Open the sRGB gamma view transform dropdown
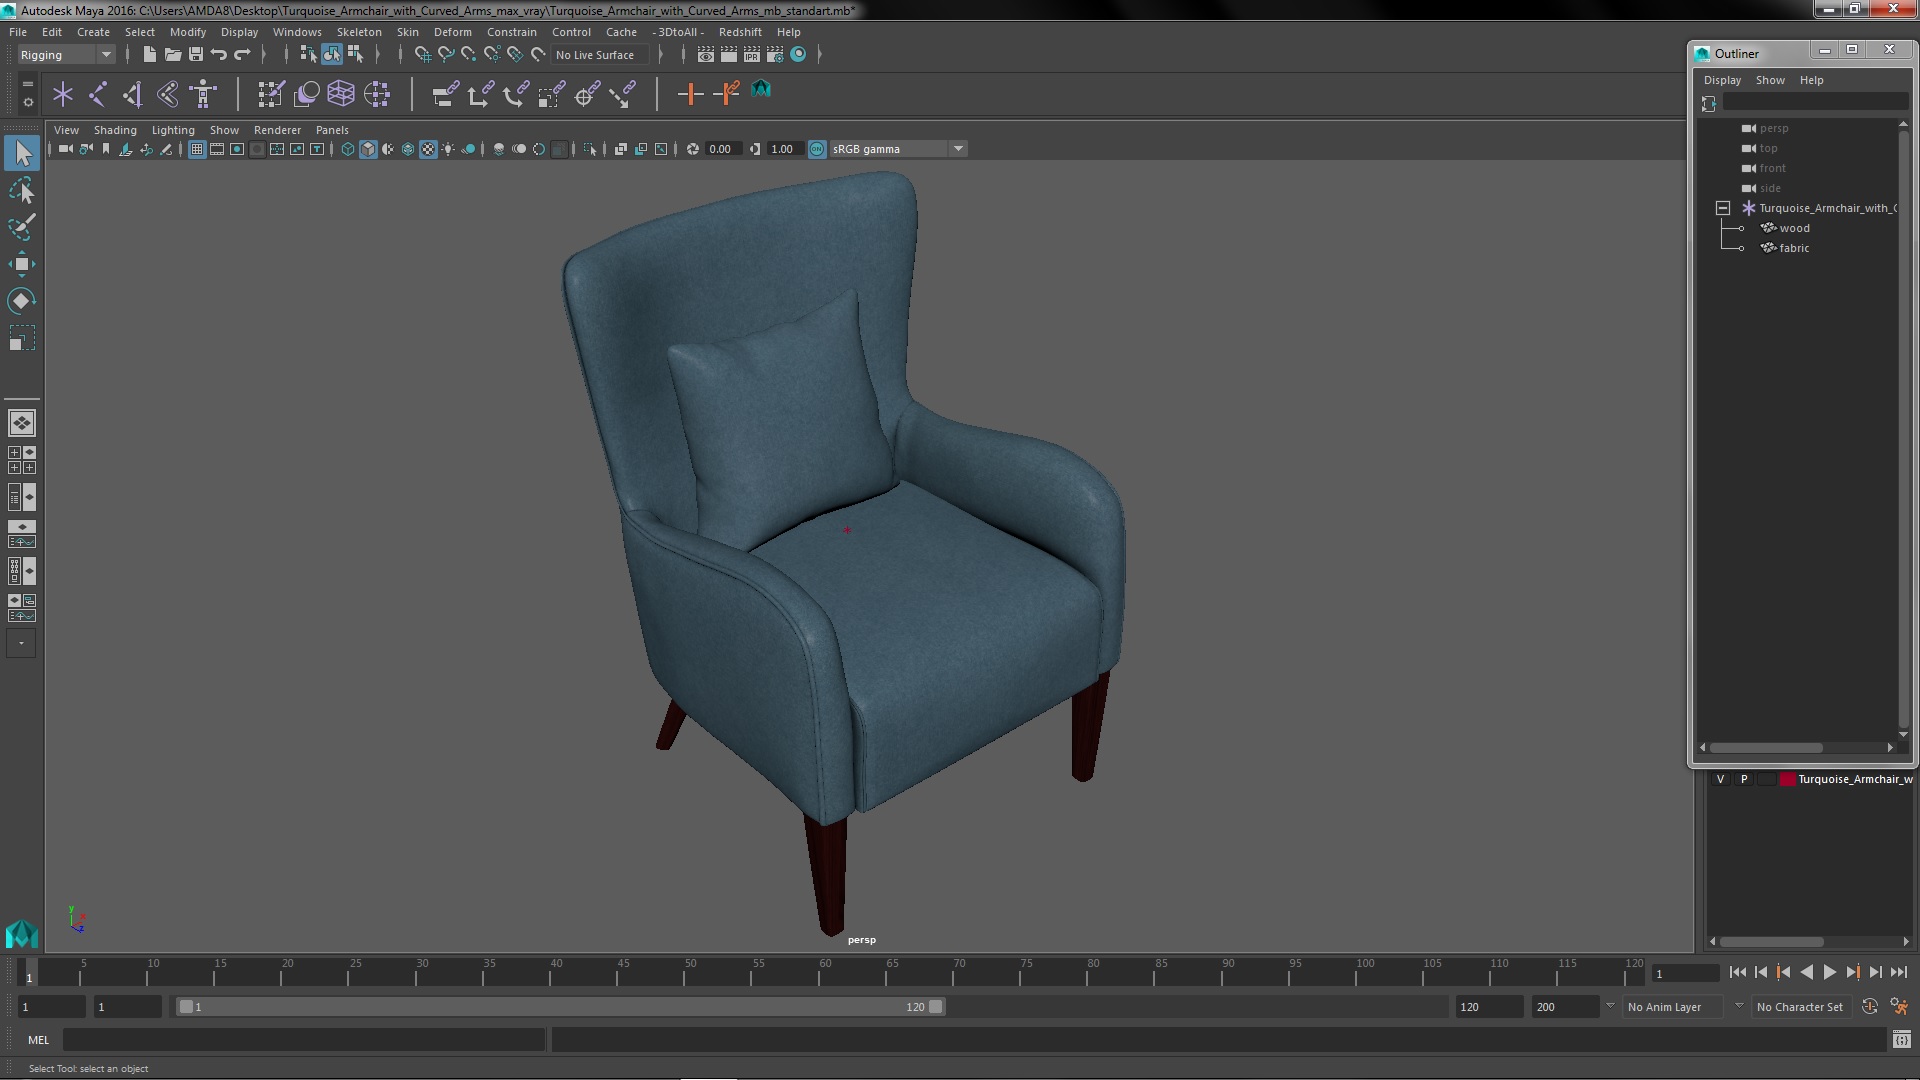The width and height of the screenshot is (1920, 1080). point(898,149)
